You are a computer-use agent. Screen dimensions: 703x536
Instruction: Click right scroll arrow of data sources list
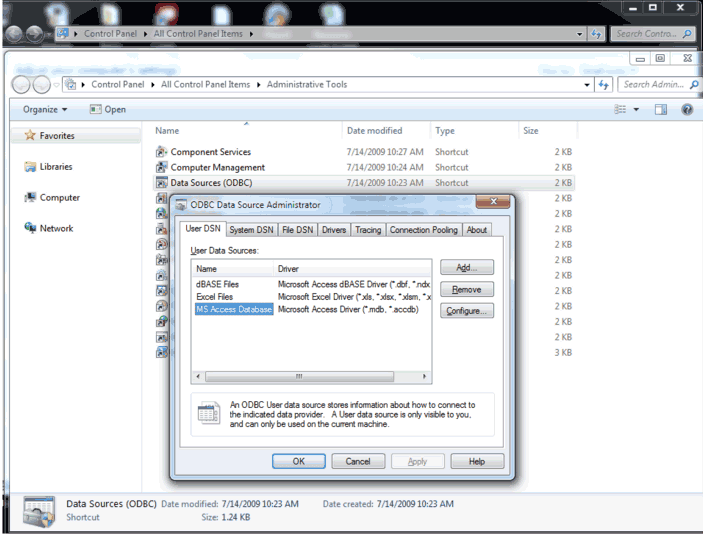pos(424,376)
